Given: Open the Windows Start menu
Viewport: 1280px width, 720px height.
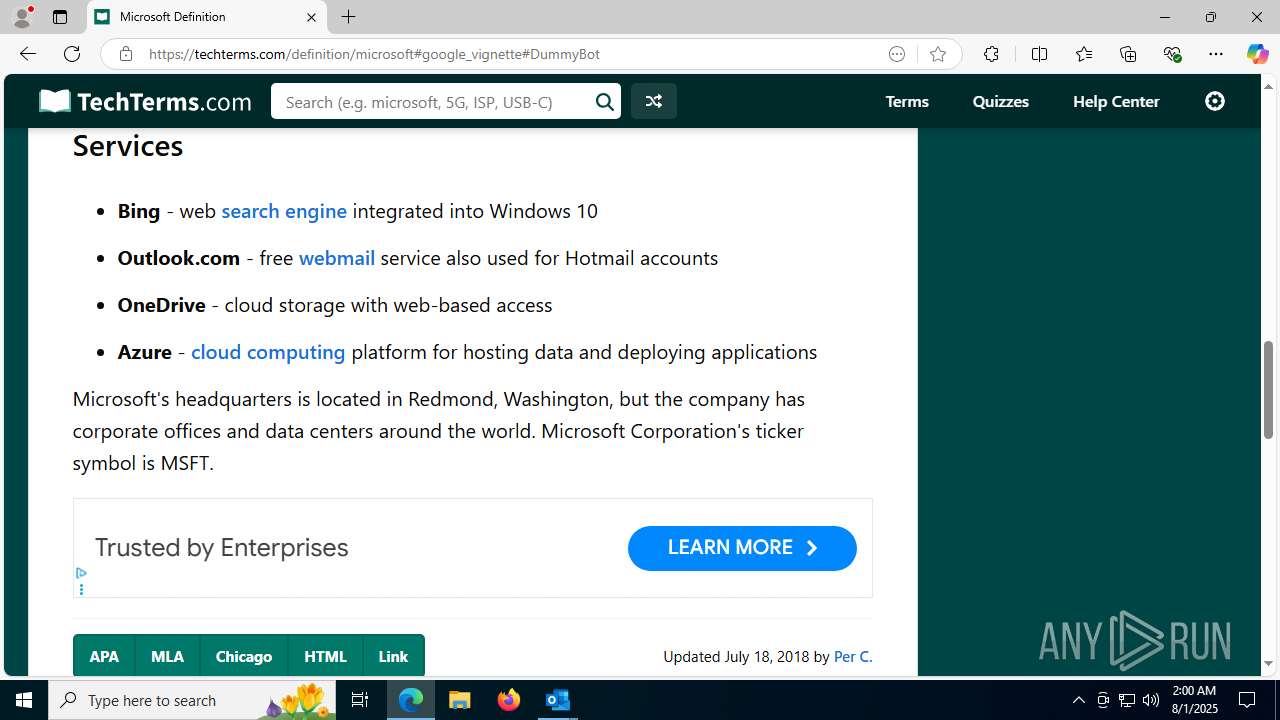Looking at the screenshot, I should coord(24,700).
